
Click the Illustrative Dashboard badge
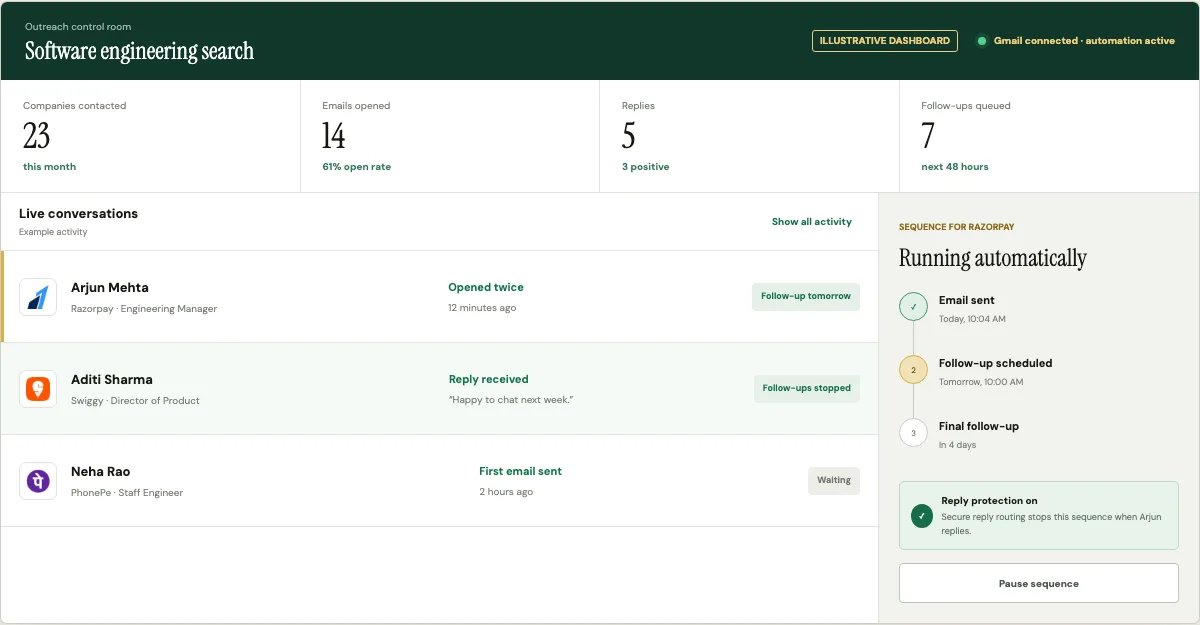[x=885, y=41]
